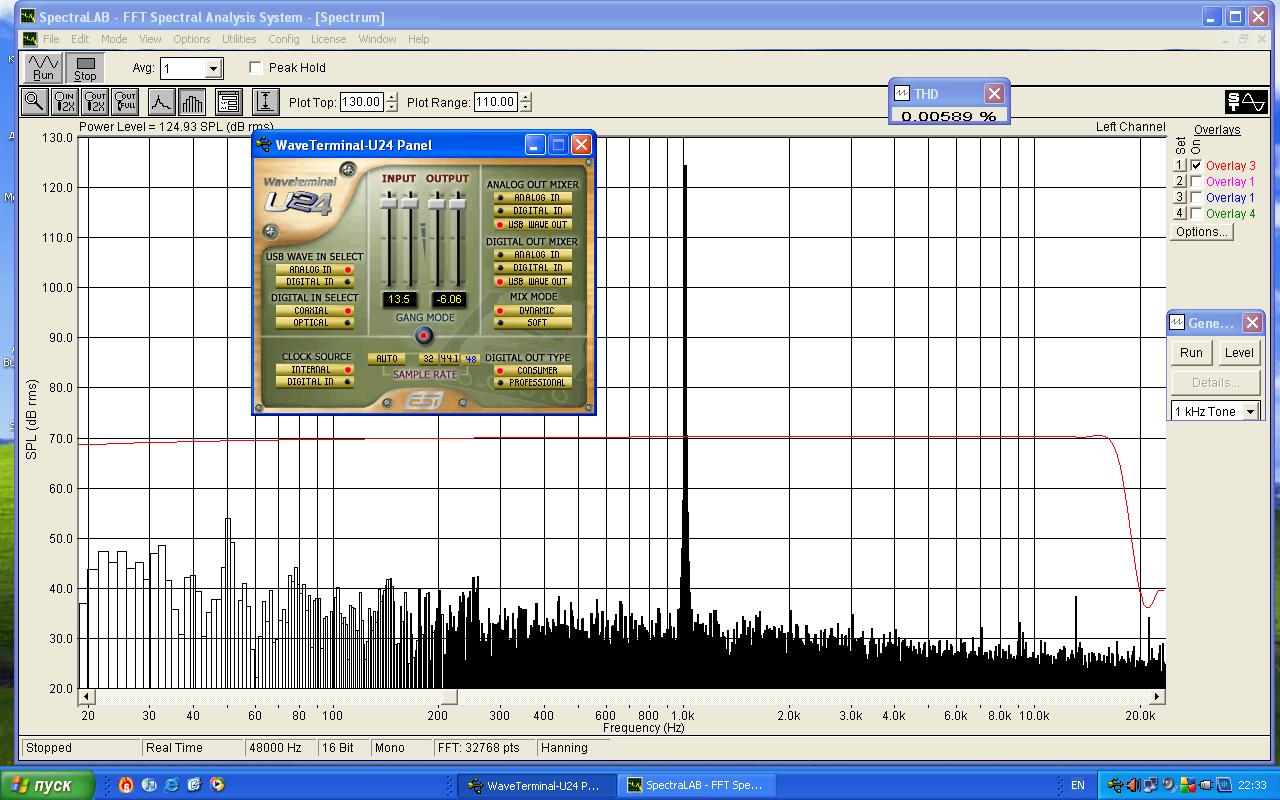1280x800 pixels.
Task: Select Digital In for USB Wave In Select
Action: [x=314, y=282]
